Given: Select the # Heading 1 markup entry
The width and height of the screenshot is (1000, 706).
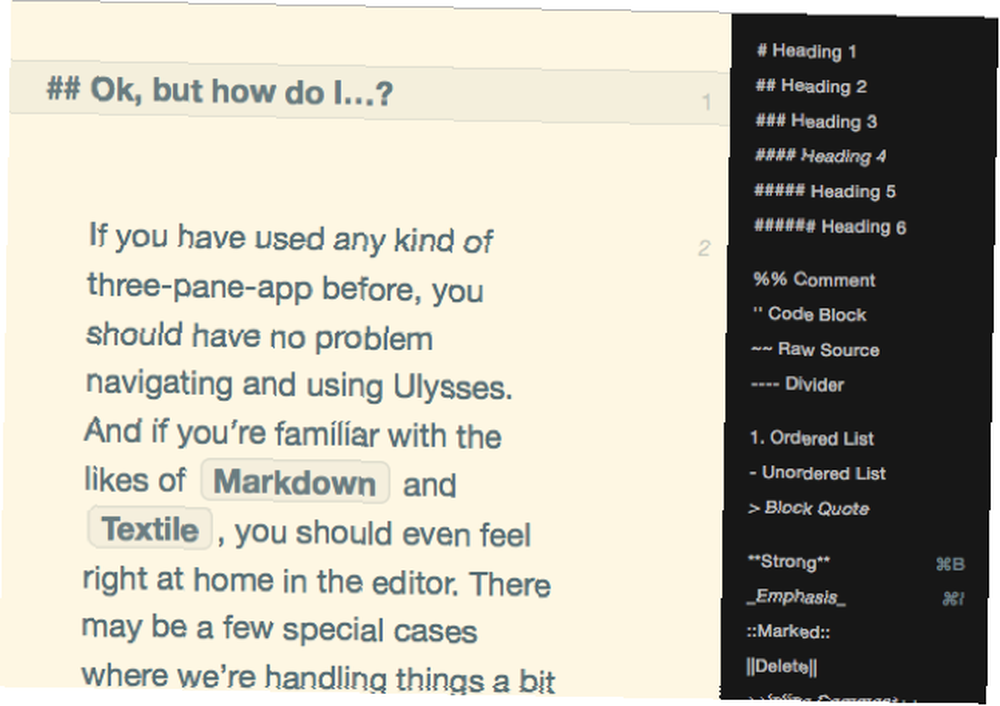Looking at the screenshot, I should pos(806,51).
